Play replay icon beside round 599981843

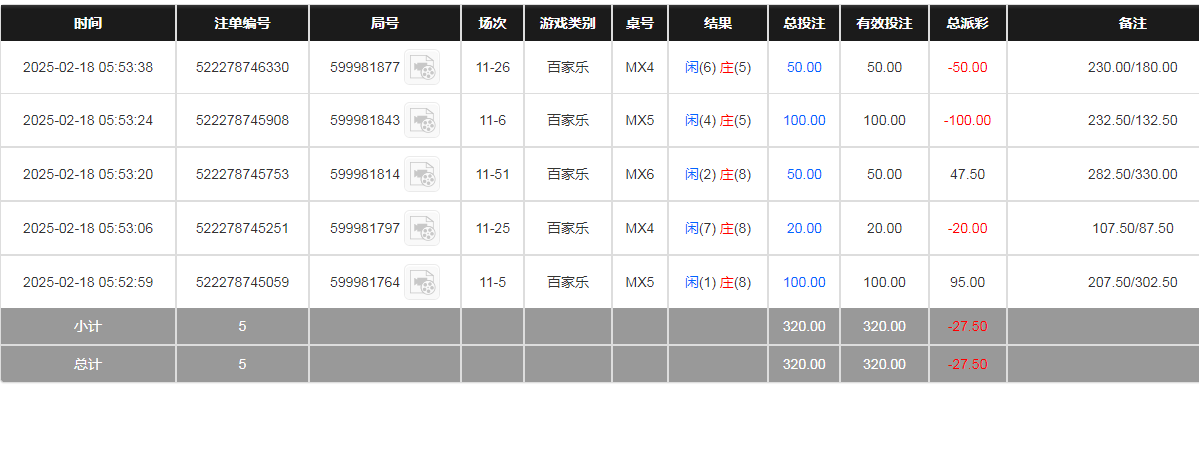(x=422, y=121)
